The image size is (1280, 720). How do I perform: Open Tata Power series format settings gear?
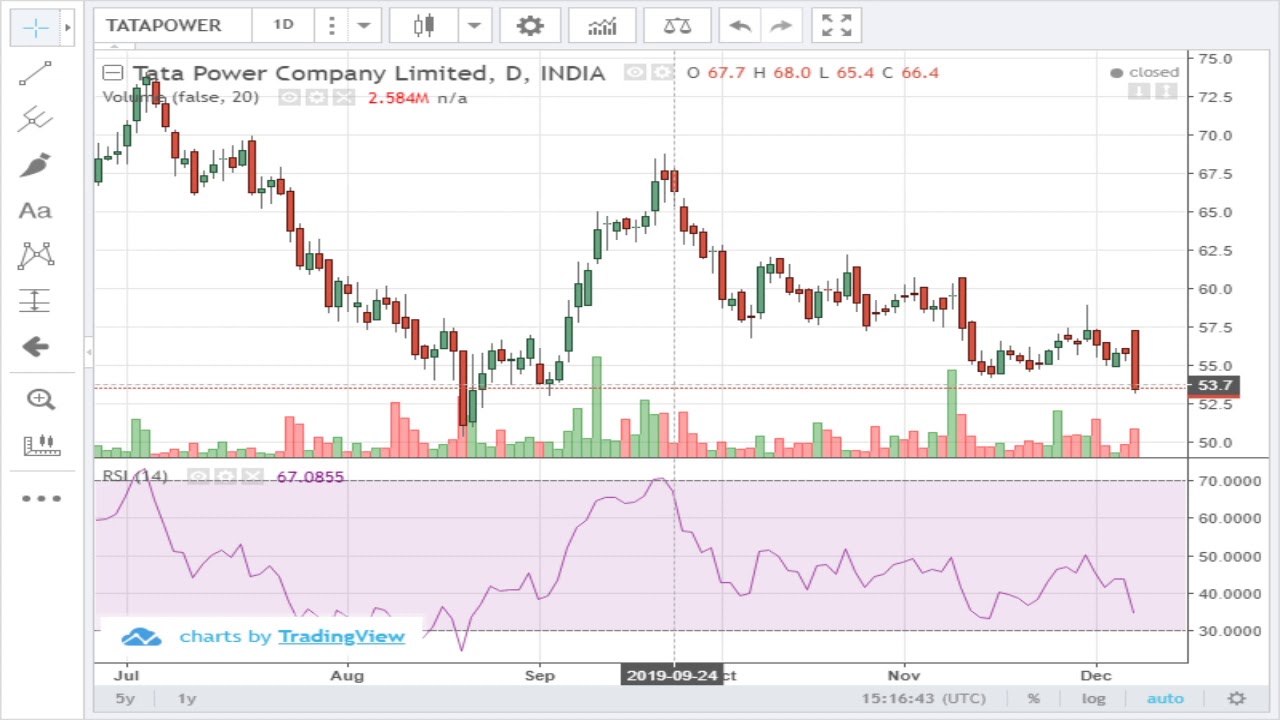pyautogui.click(x=662, y=73)
